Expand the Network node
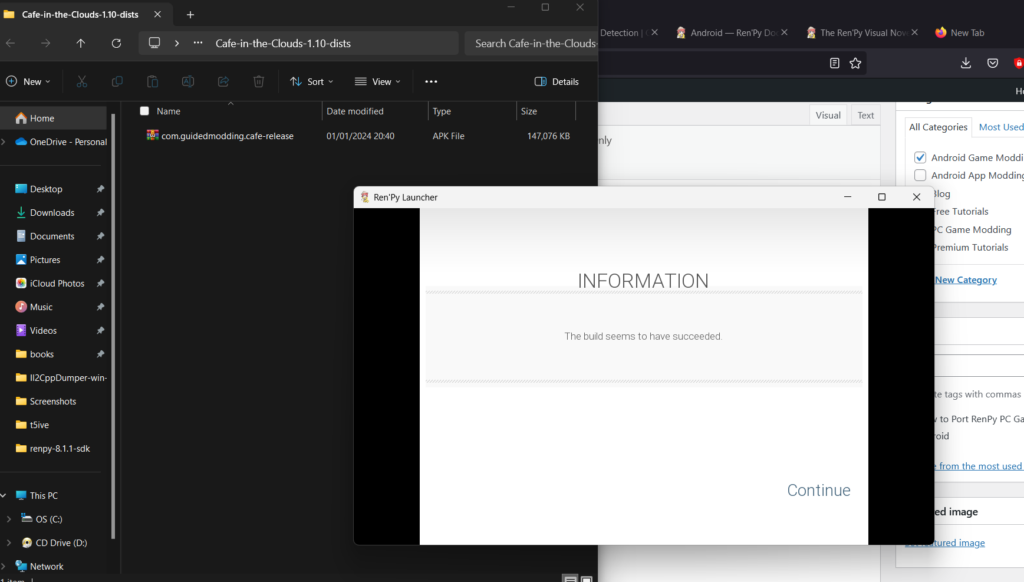Screen dimensions: 1024x582 pos(4,566)
